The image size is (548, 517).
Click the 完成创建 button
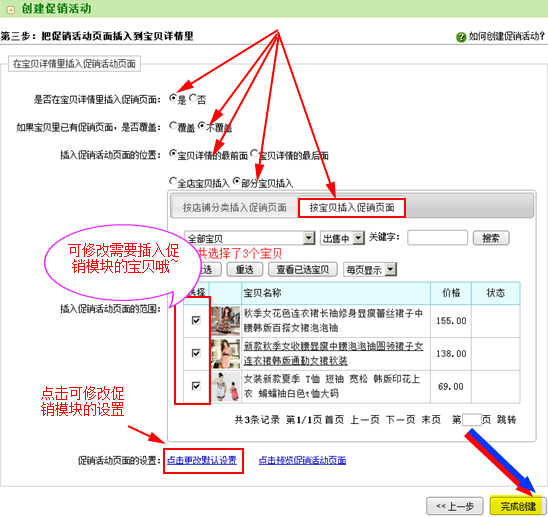pyautogui.click(x=518, y=506)
